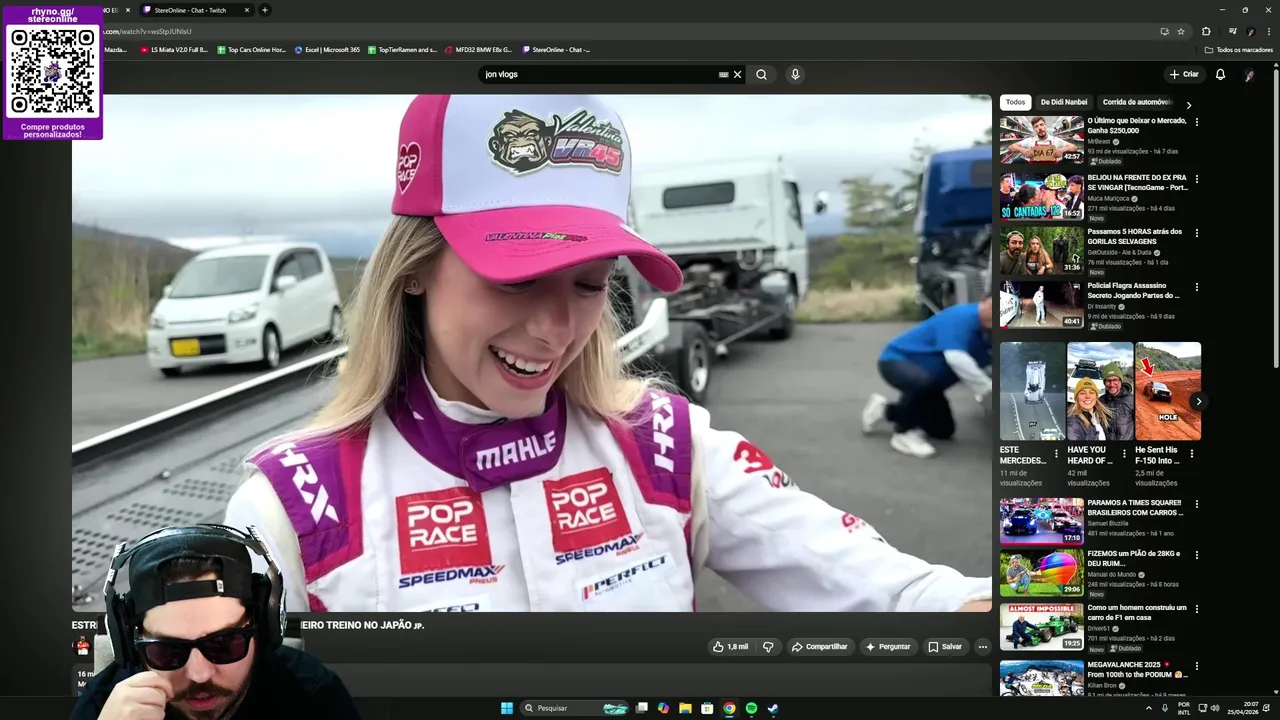Select the Todos filter chip
This screenshot has width=1280, height=720.
click(x=1015, y=102)
